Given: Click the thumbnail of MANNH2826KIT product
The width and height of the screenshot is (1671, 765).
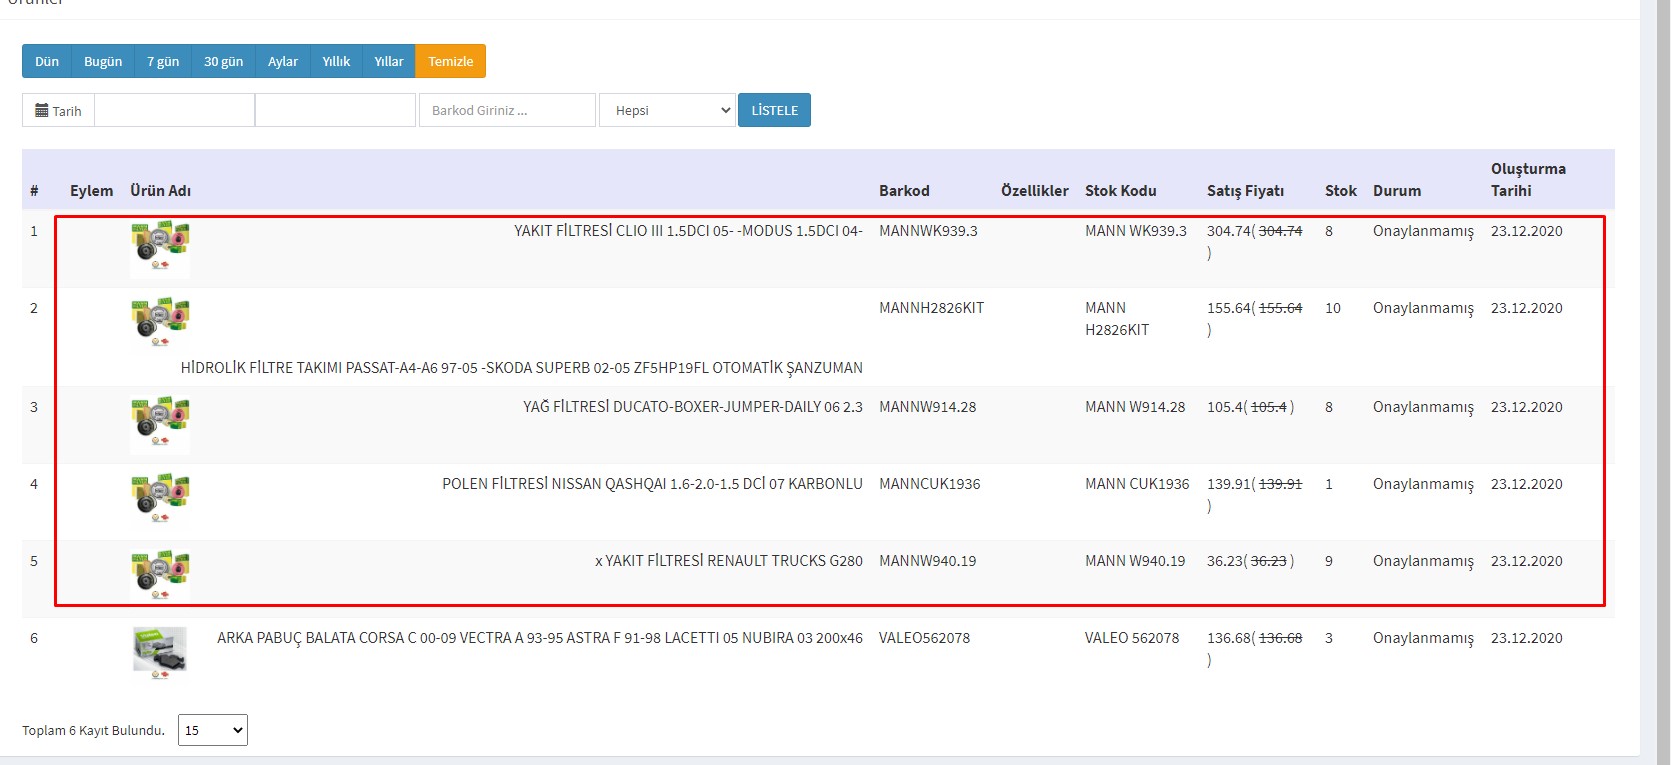Looking at the screenshot, I should pyautogui.click(x=160, y=322).
